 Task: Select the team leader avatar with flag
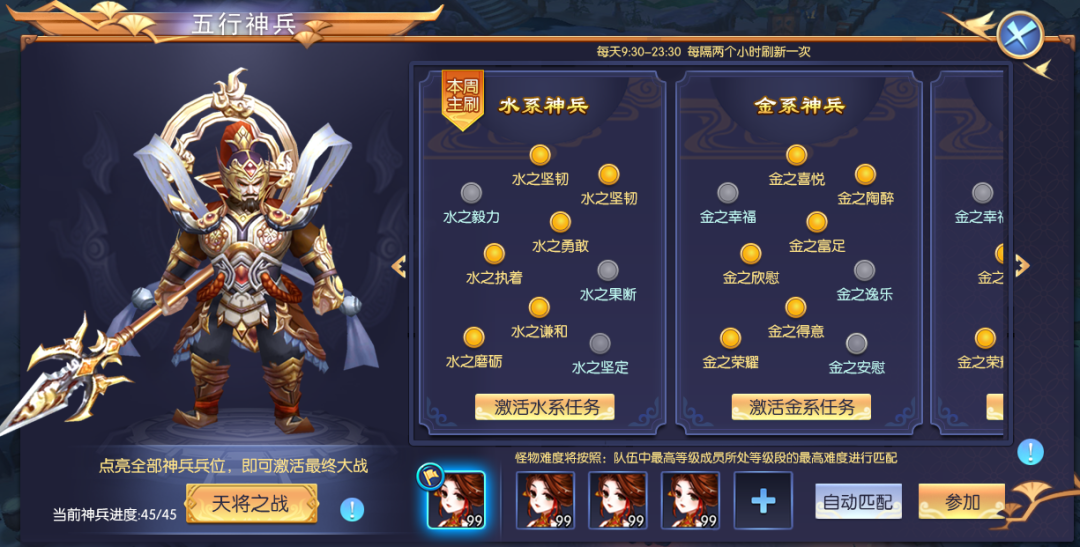(456, 500)
